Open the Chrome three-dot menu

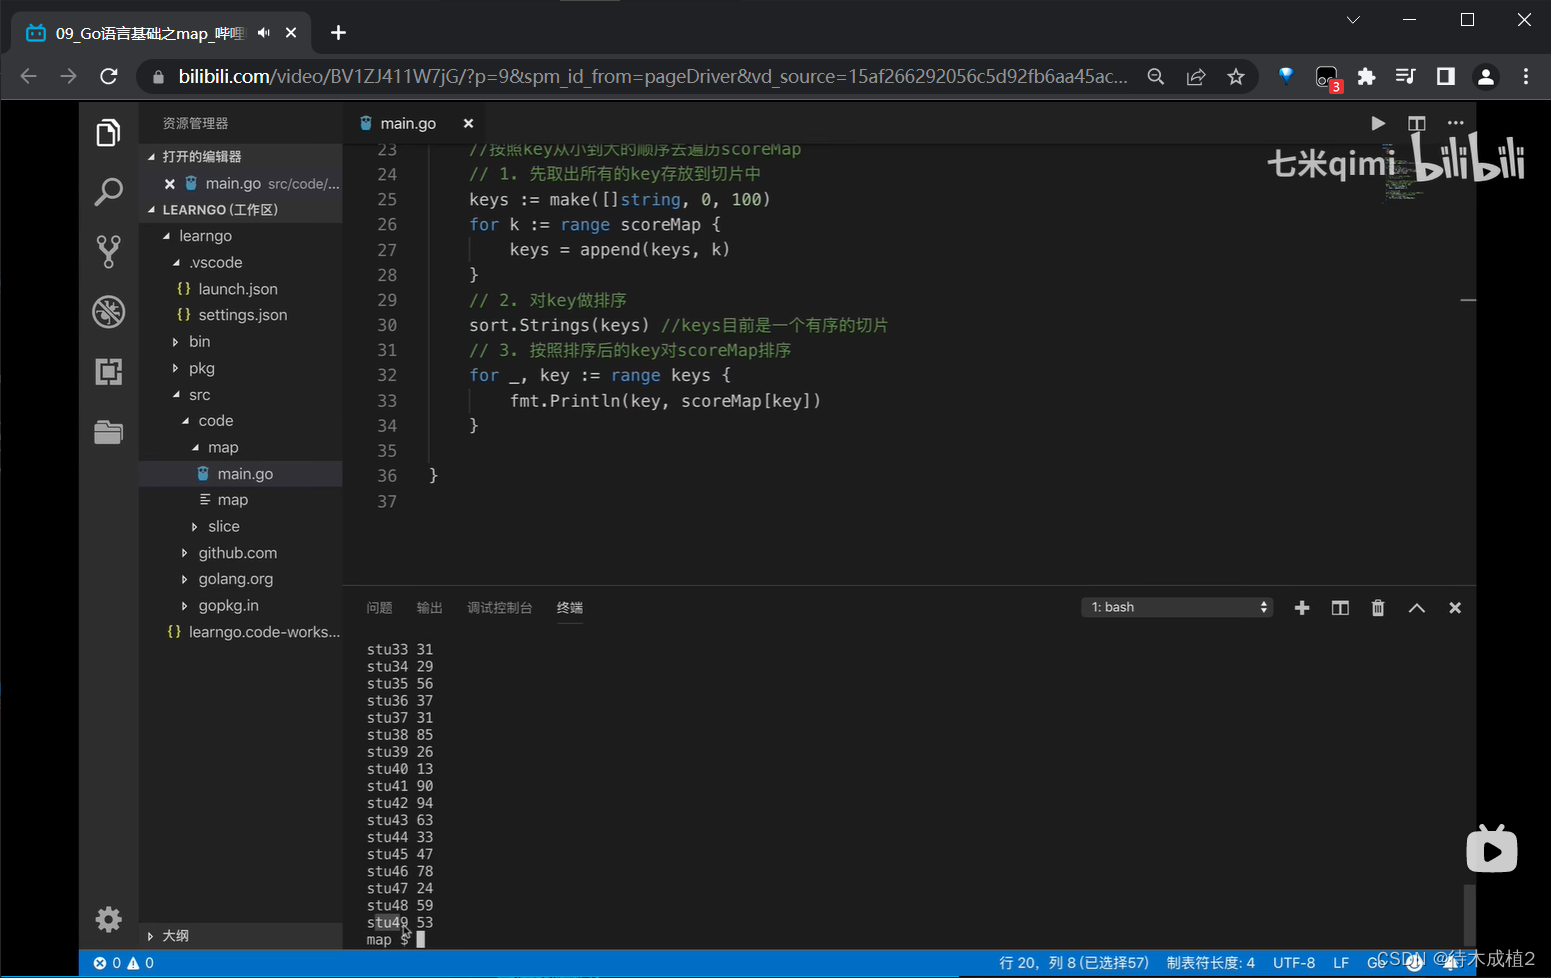[1526, 77]
